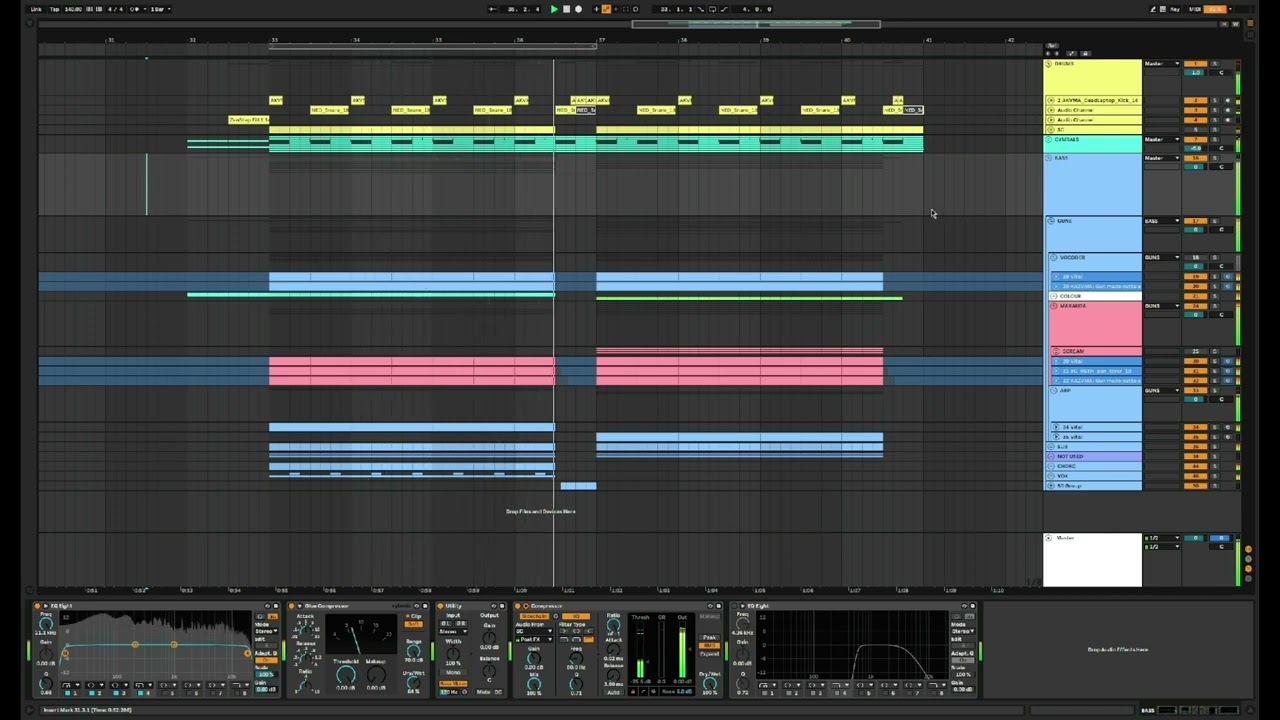Click the Drop Audio Effects Here area
Viewport: 1280px width, 720px height.
[x=1118, y=650]
